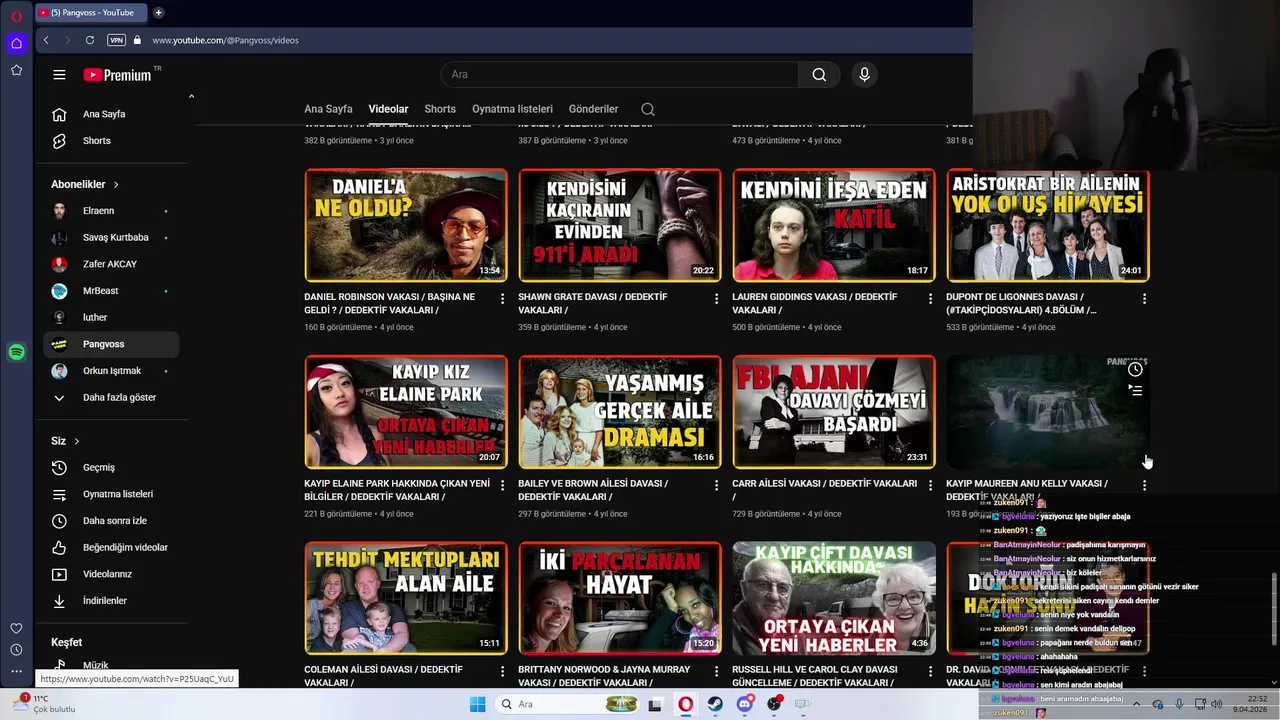Select the Videolar channel tab
The width and height of the screenshot is (1280, 720).
388,109
